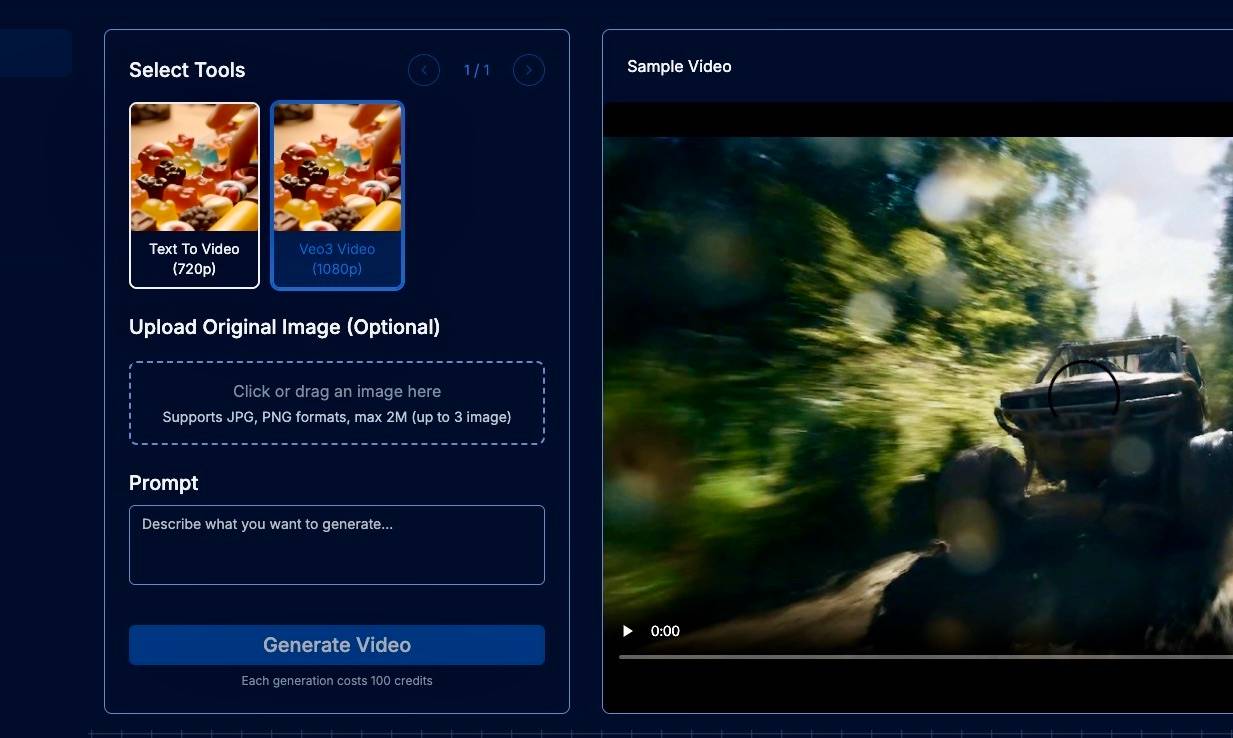Screen dimensions: 1233x738
Task: Click the candy thumbnail of Text To Video
Action: (194, 167)
